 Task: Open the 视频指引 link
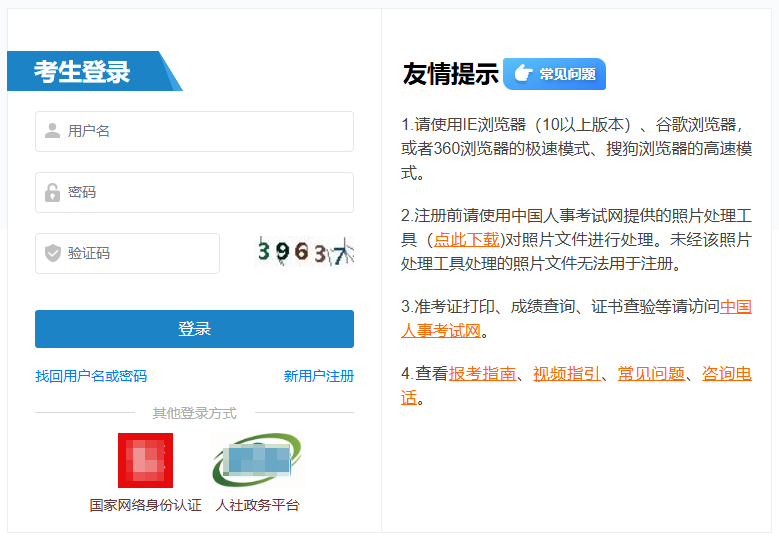pyautogui.click(x=567, y=374)
